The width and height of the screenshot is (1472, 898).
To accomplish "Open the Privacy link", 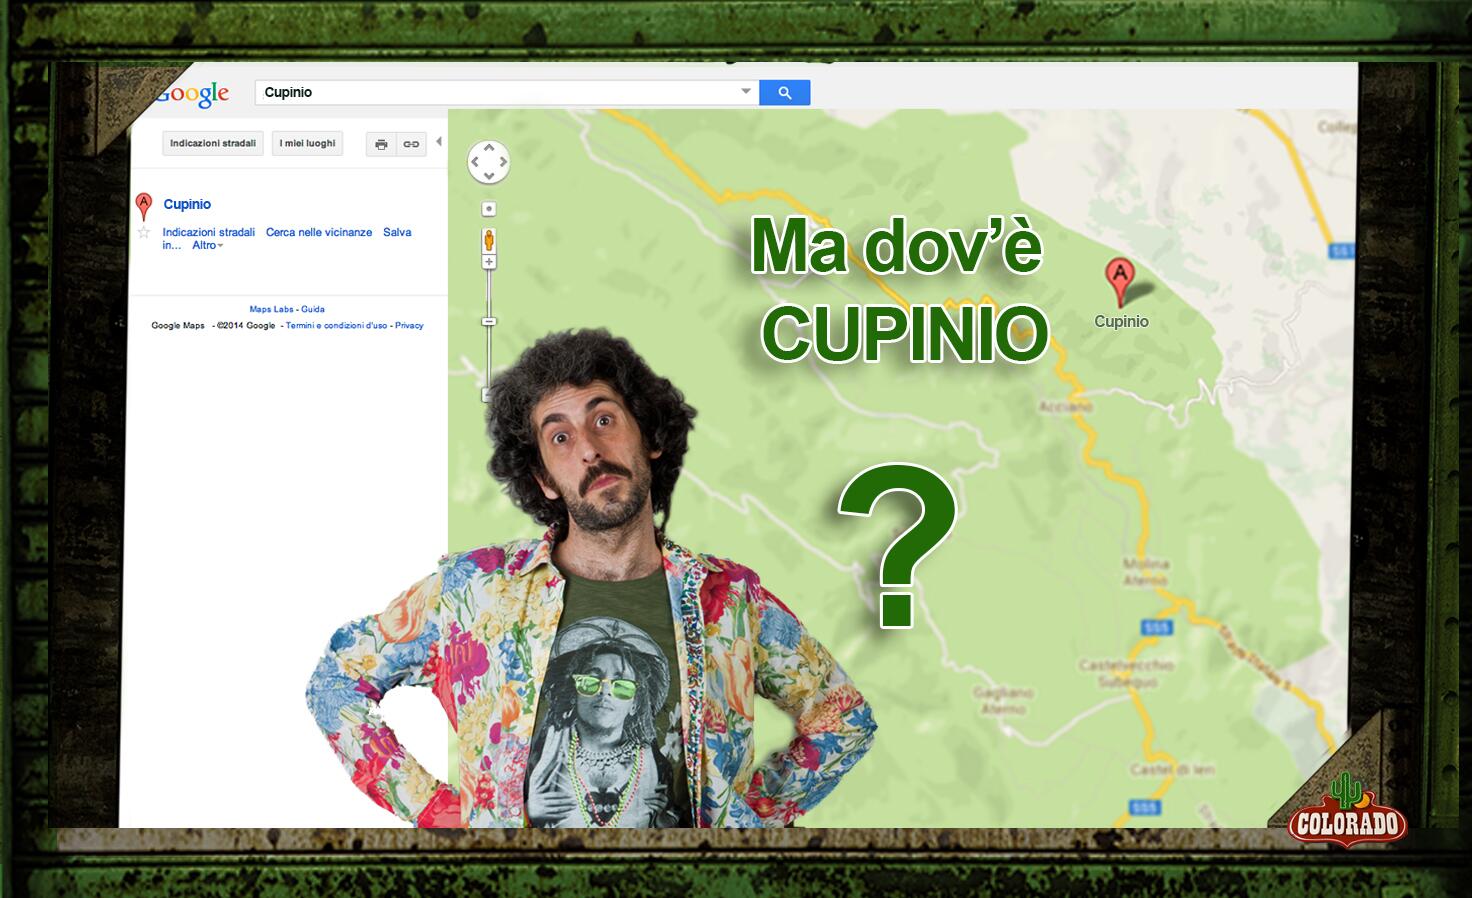I will click(x=408, y=325).
